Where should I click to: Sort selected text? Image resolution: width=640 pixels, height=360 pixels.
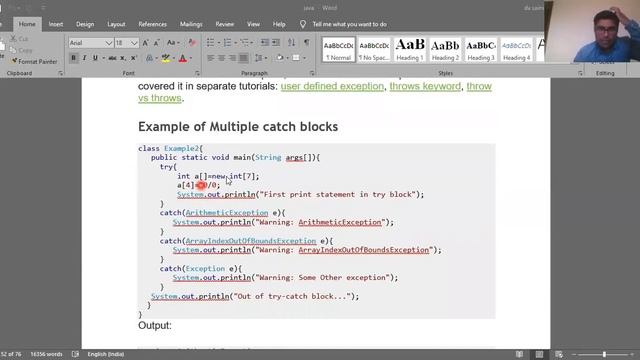(291, 42)
